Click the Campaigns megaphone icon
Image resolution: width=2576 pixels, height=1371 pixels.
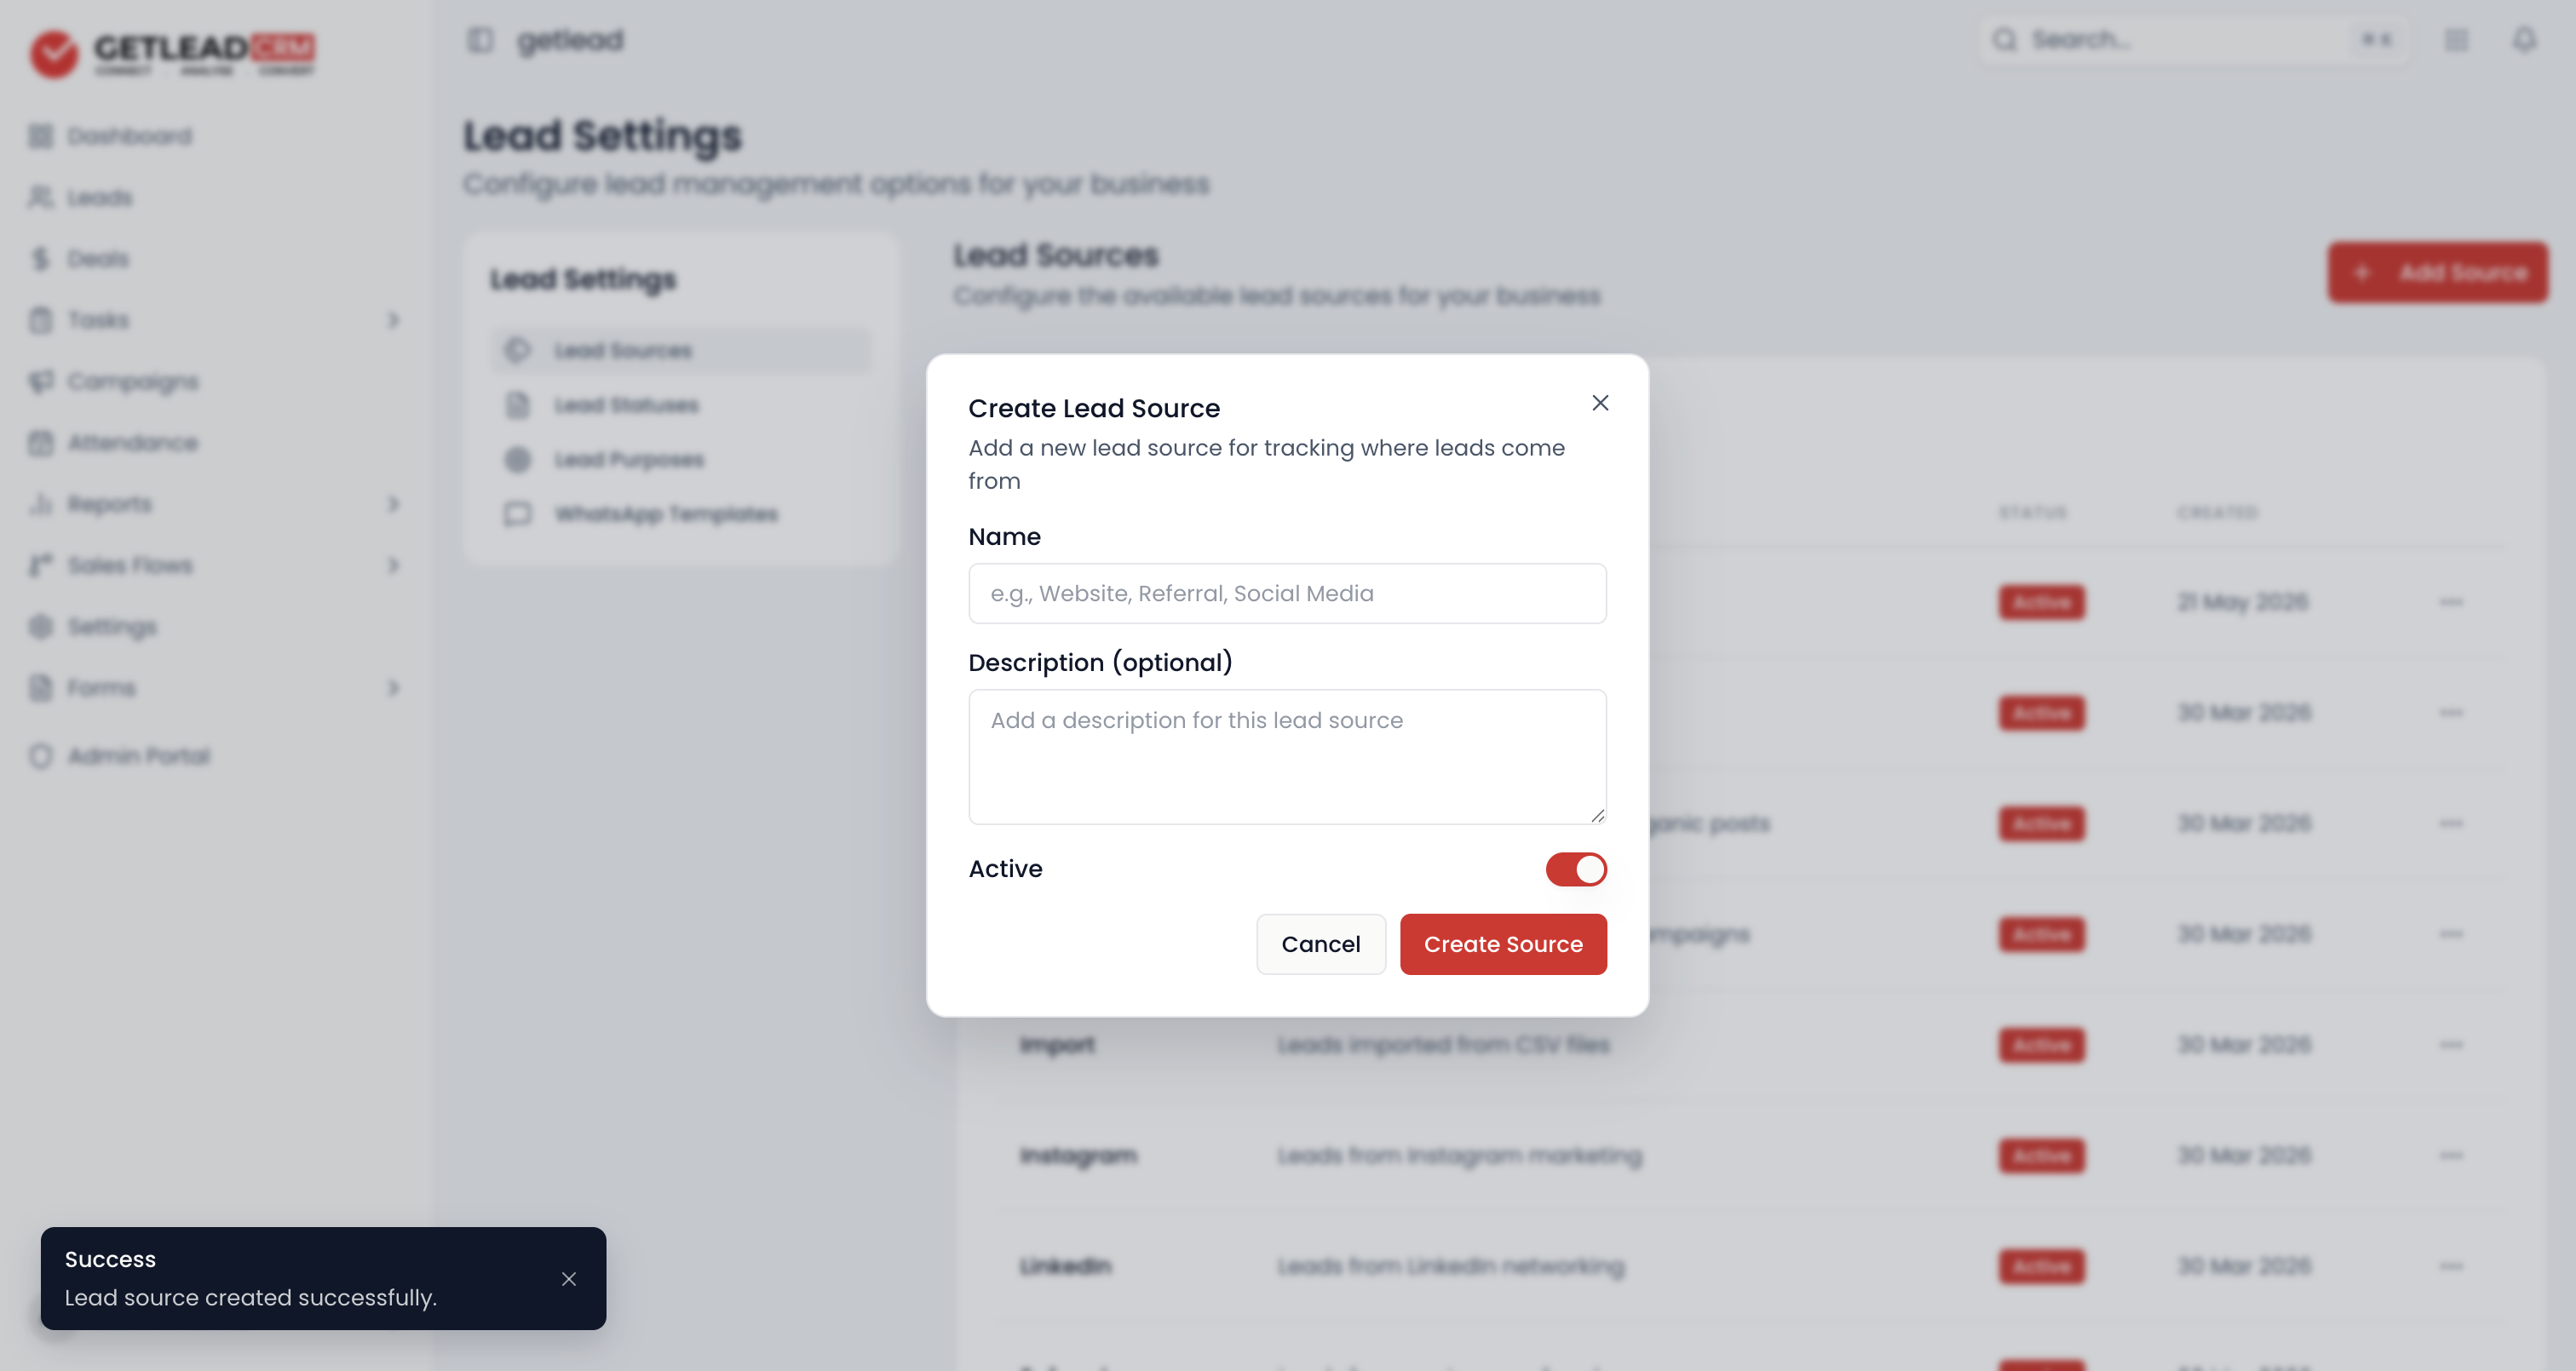pyautogui.click(x=41, y=382)
